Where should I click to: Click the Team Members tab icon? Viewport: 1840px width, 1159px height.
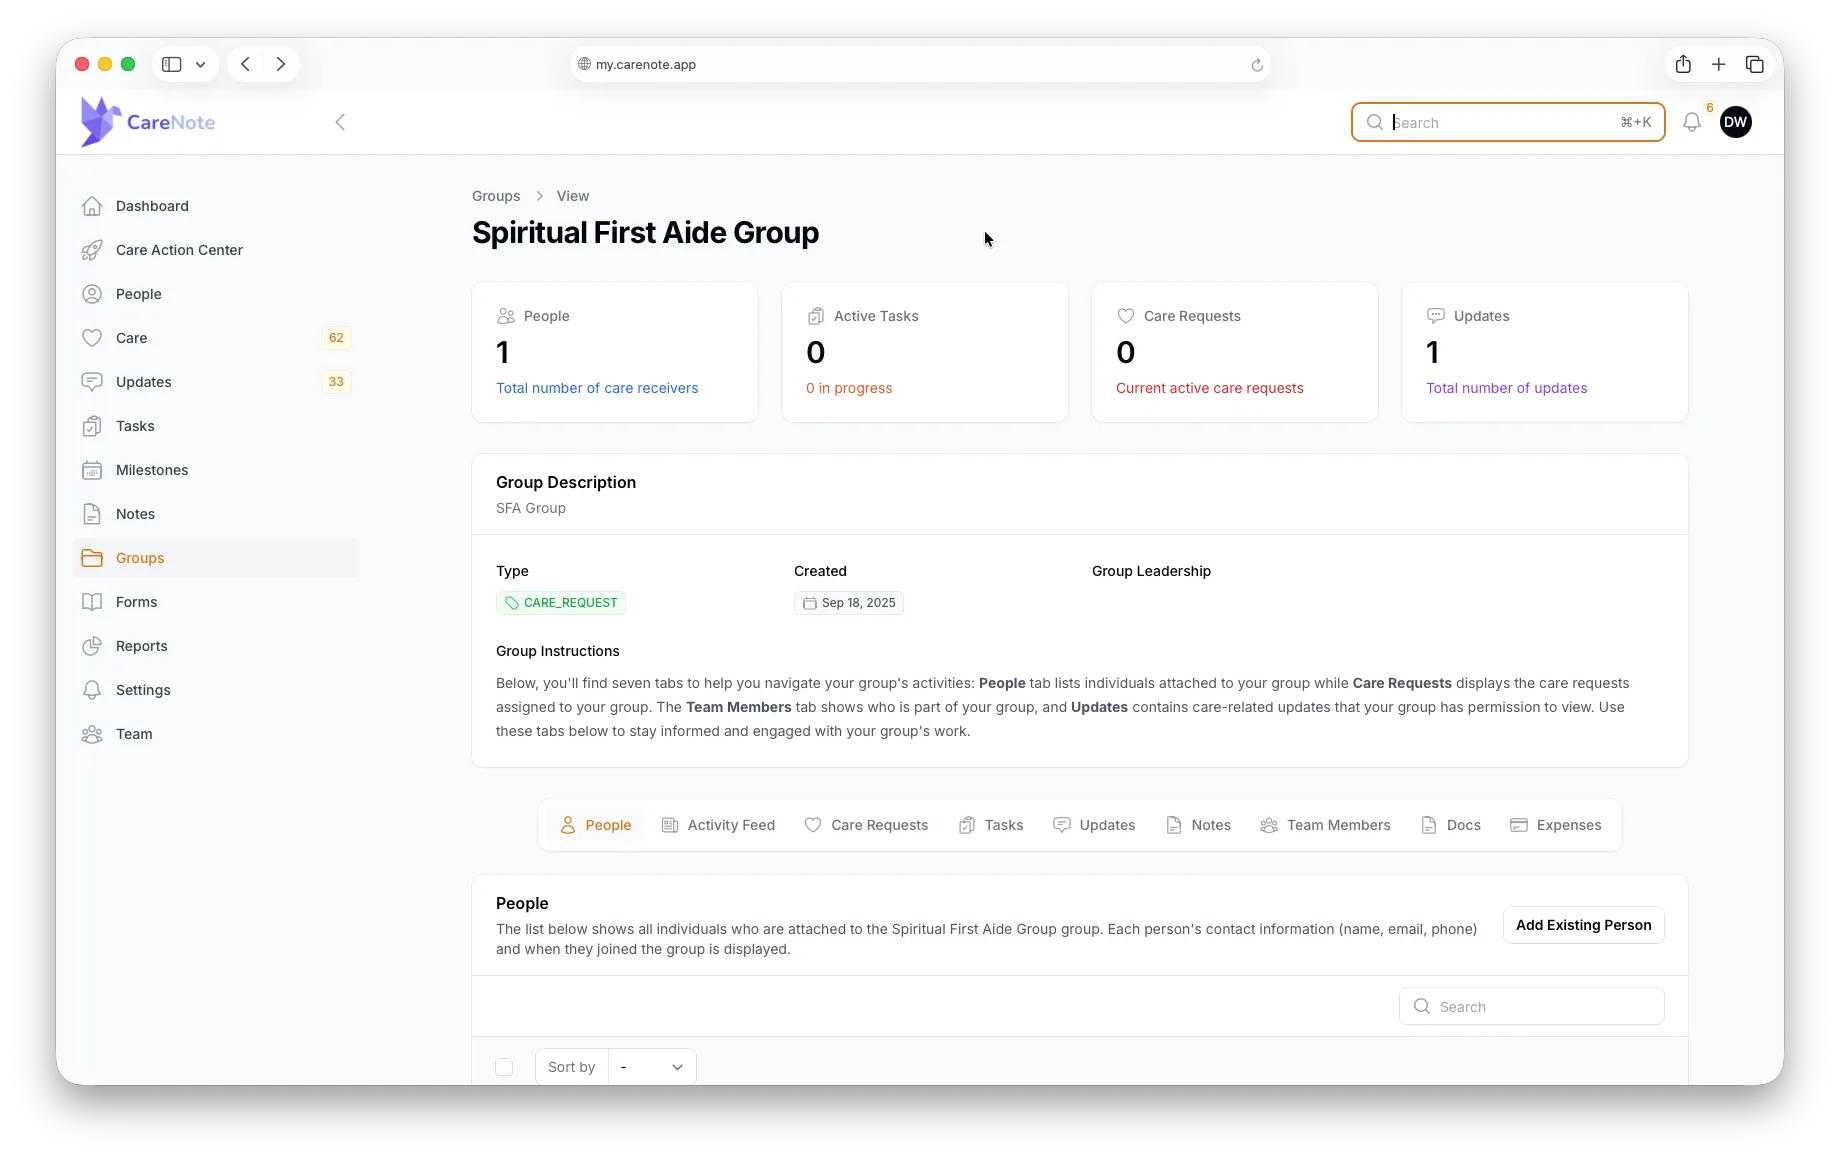[x=1268, y=825]
